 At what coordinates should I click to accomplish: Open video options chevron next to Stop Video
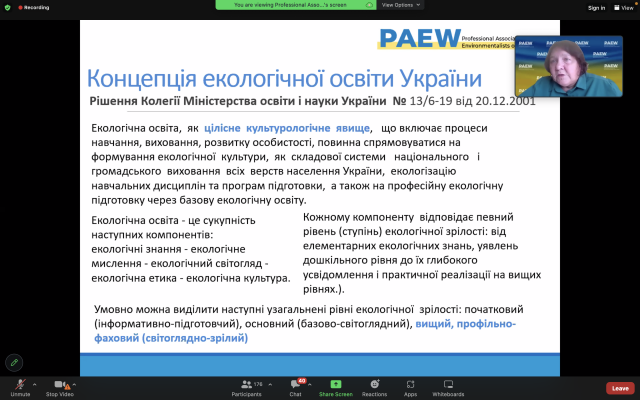(x=74, y=384)
